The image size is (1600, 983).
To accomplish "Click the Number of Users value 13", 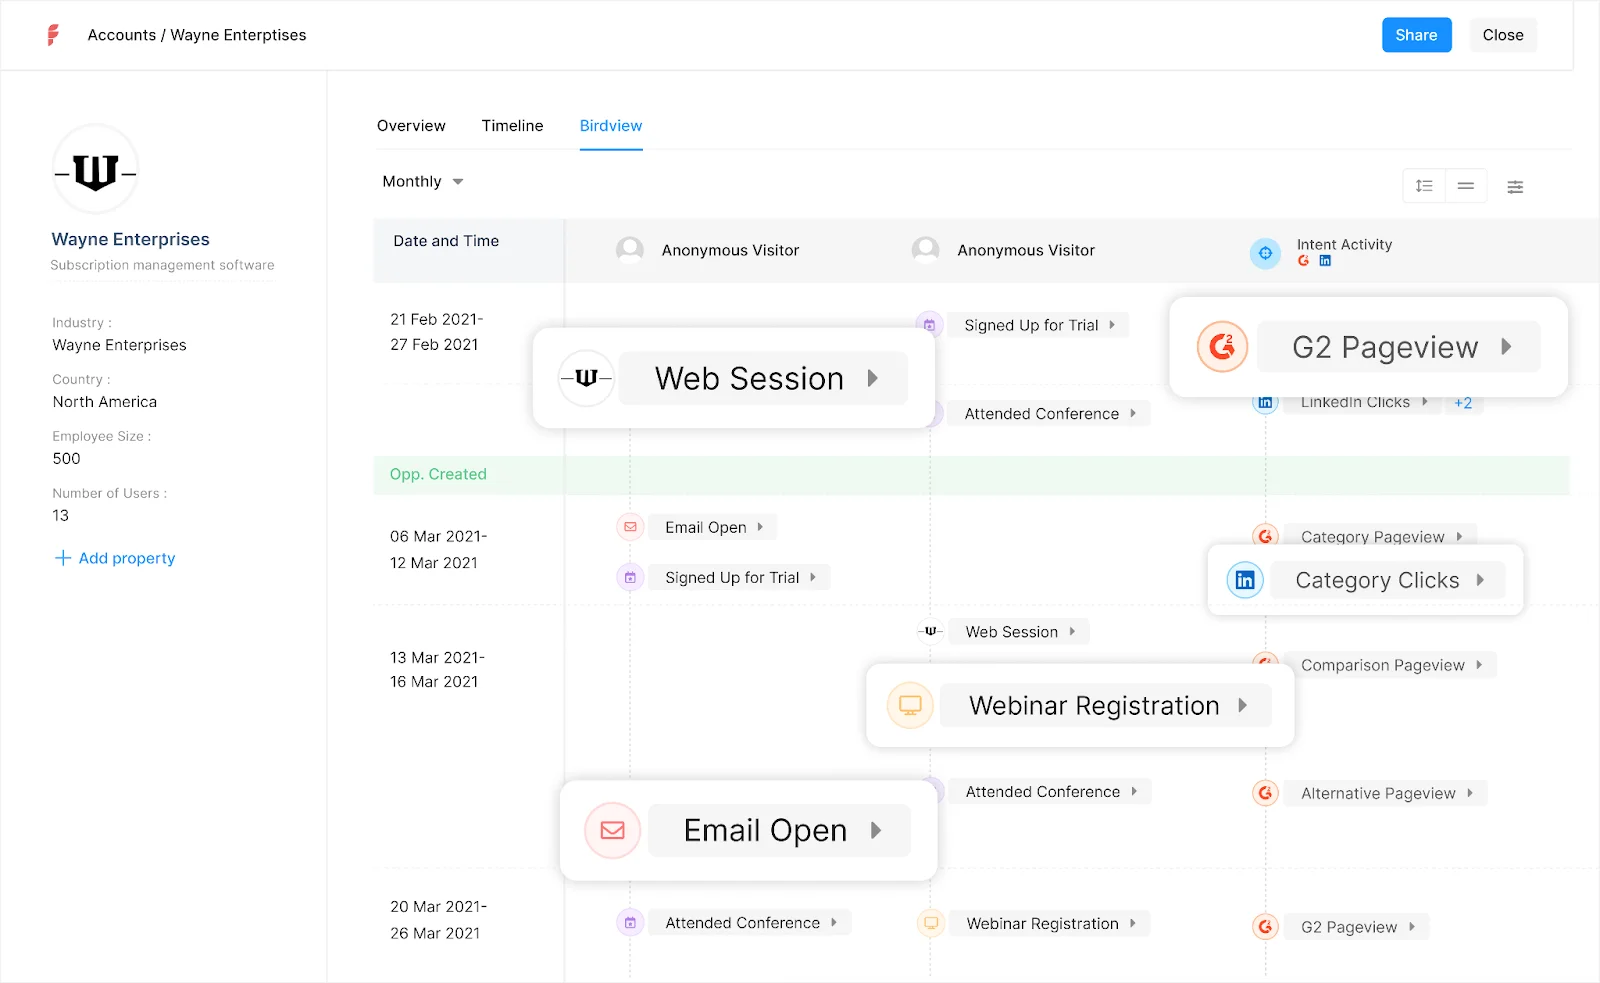I will (x=61, y=515).
